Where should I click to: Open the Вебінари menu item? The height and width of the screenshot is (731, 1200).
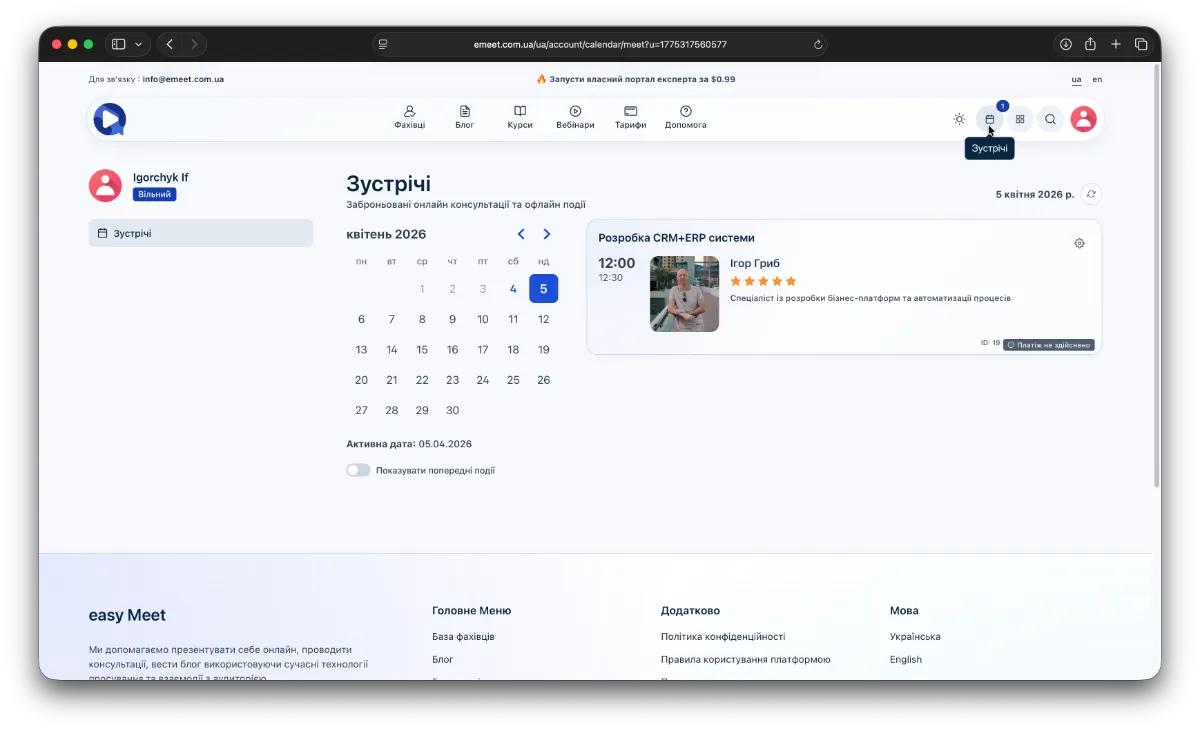click(x=575, y=117)
